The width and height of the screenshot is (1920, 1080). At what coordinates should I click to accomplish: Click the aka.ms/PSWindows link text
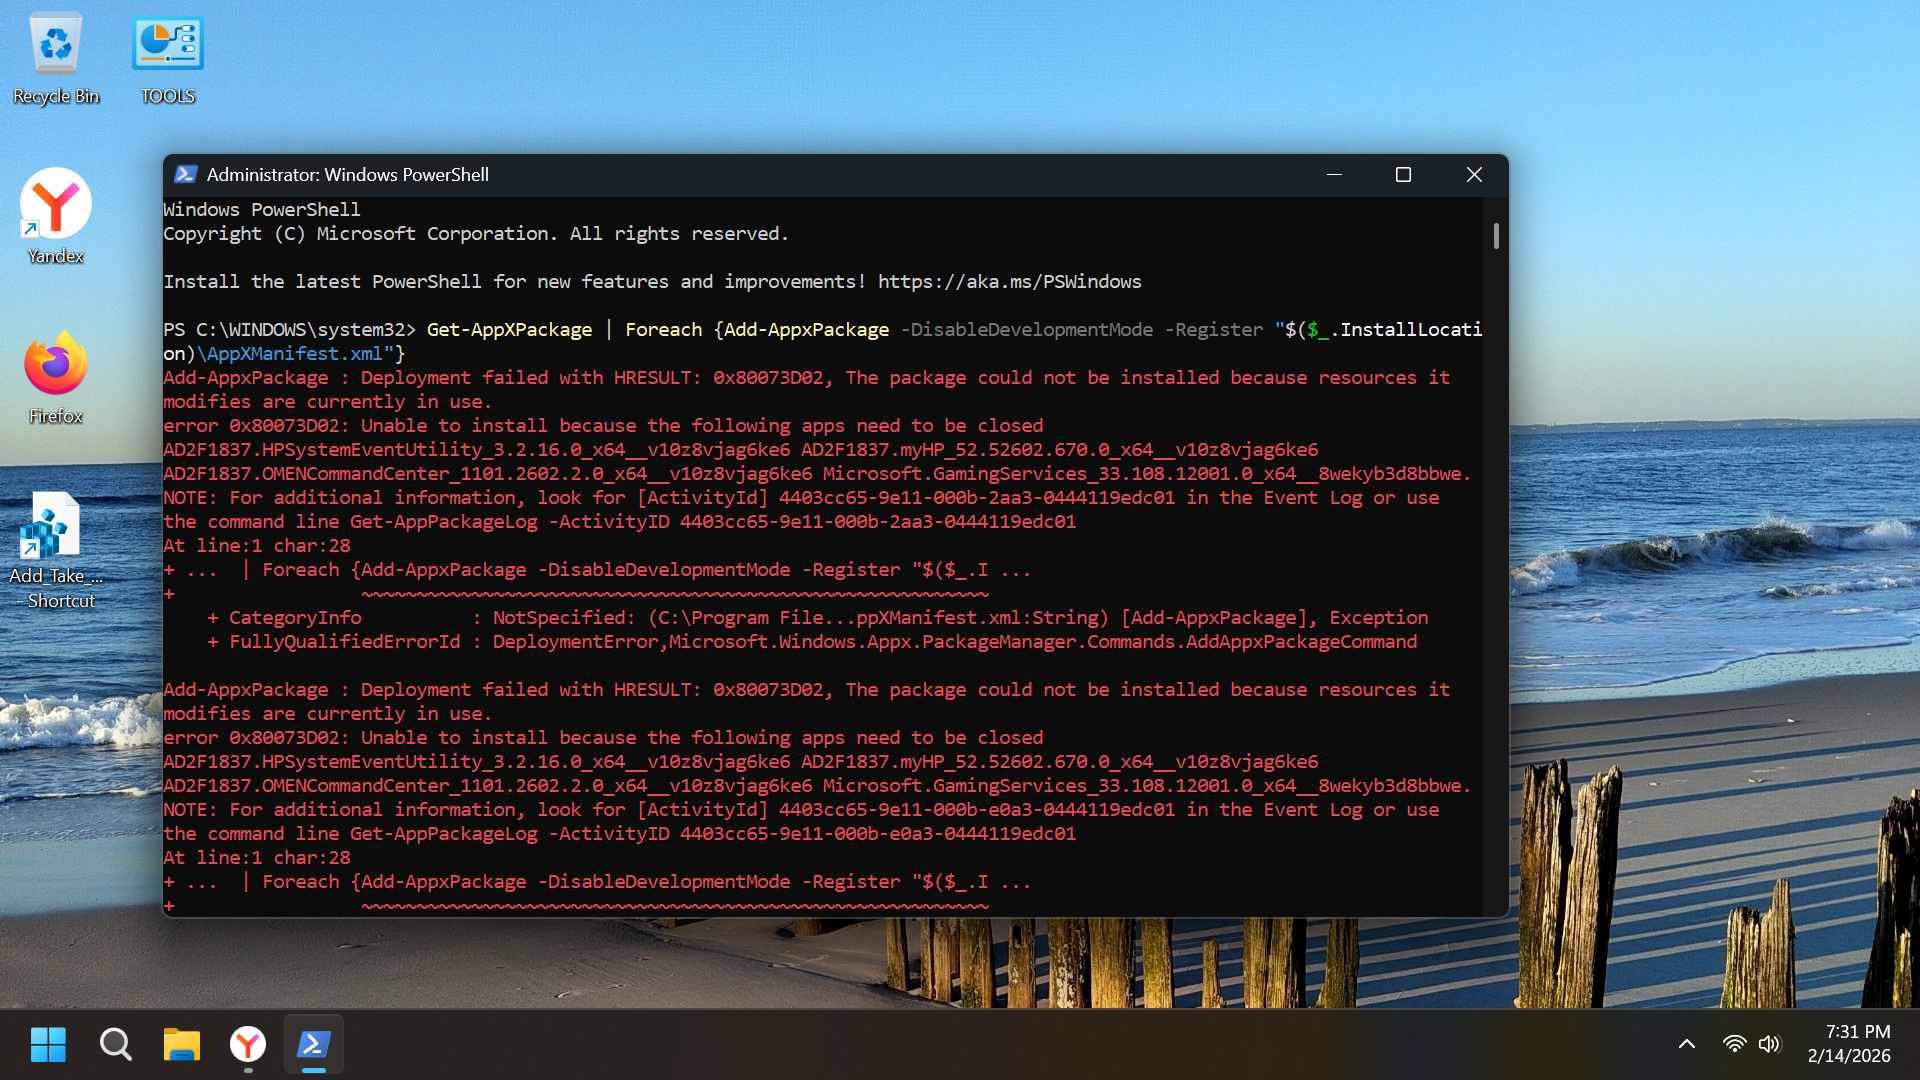(x=1009, y=282)
